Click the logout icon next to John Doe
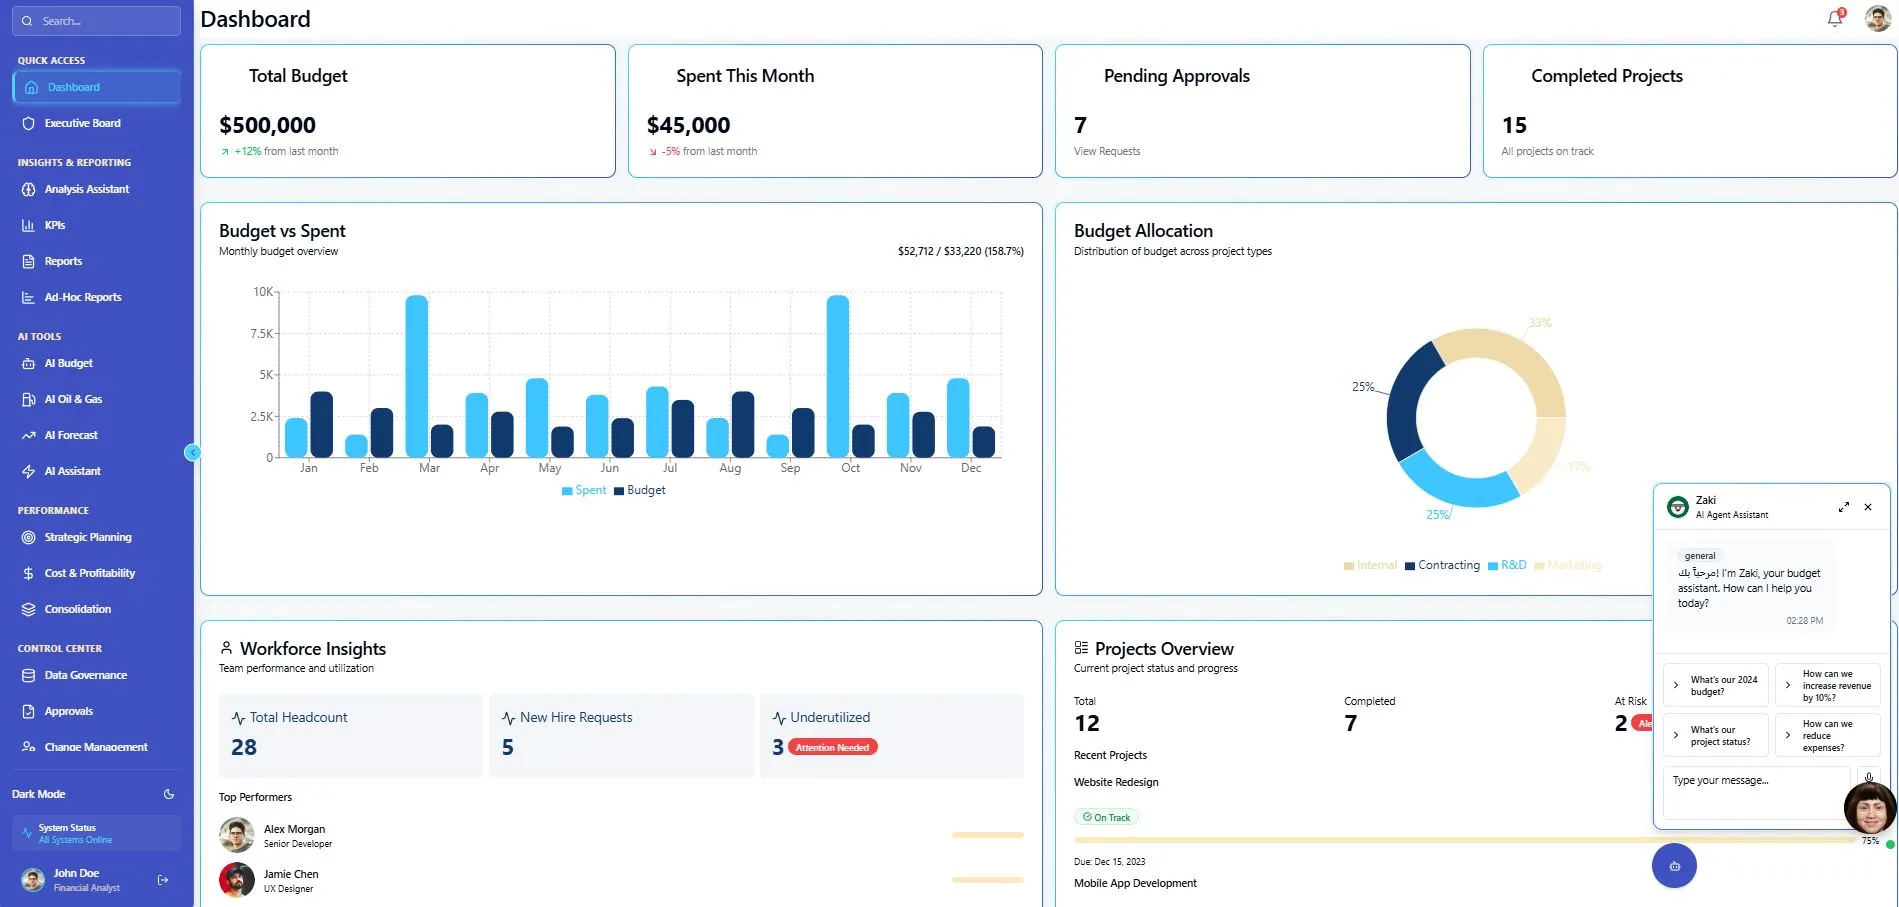This screenshot has height=907, width=1899. pos(163,880)
